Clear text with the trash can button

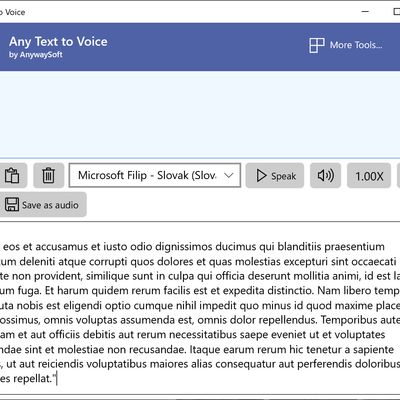(49, 175)
